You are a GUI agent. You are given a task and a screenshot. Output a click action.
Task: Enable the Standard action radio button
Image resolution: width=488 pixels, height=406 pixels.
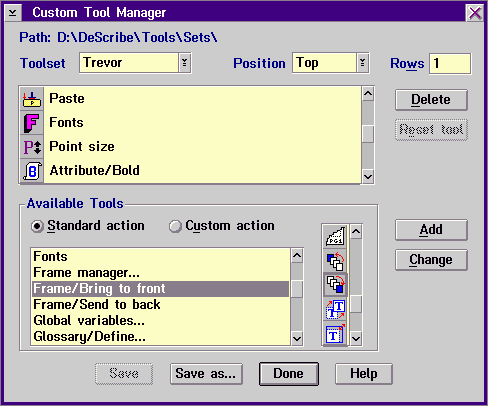37,226
